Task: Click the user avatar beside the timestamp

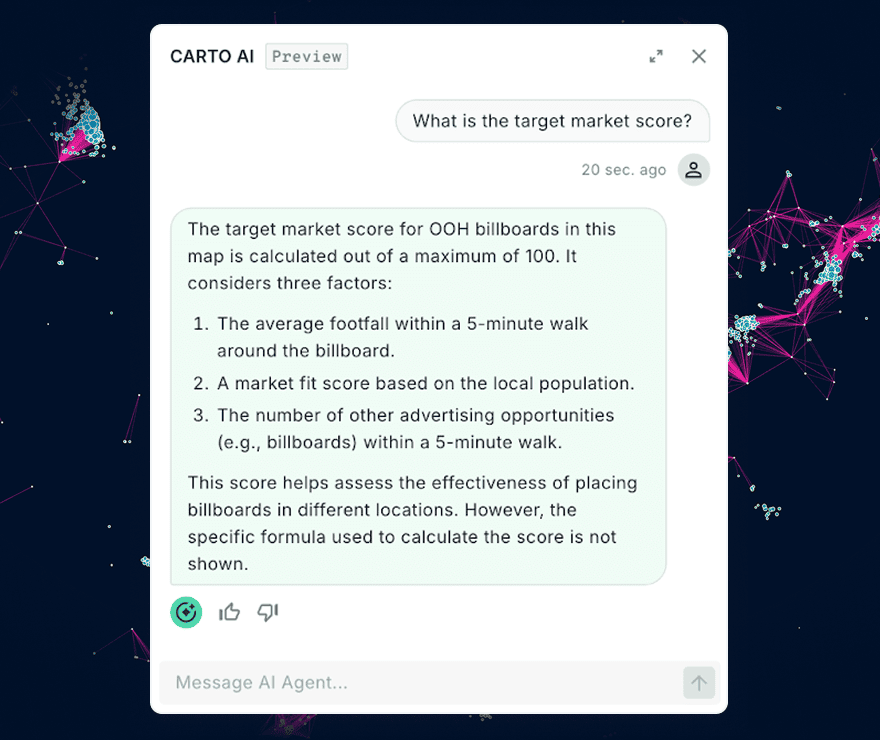Action: [694, 170]
